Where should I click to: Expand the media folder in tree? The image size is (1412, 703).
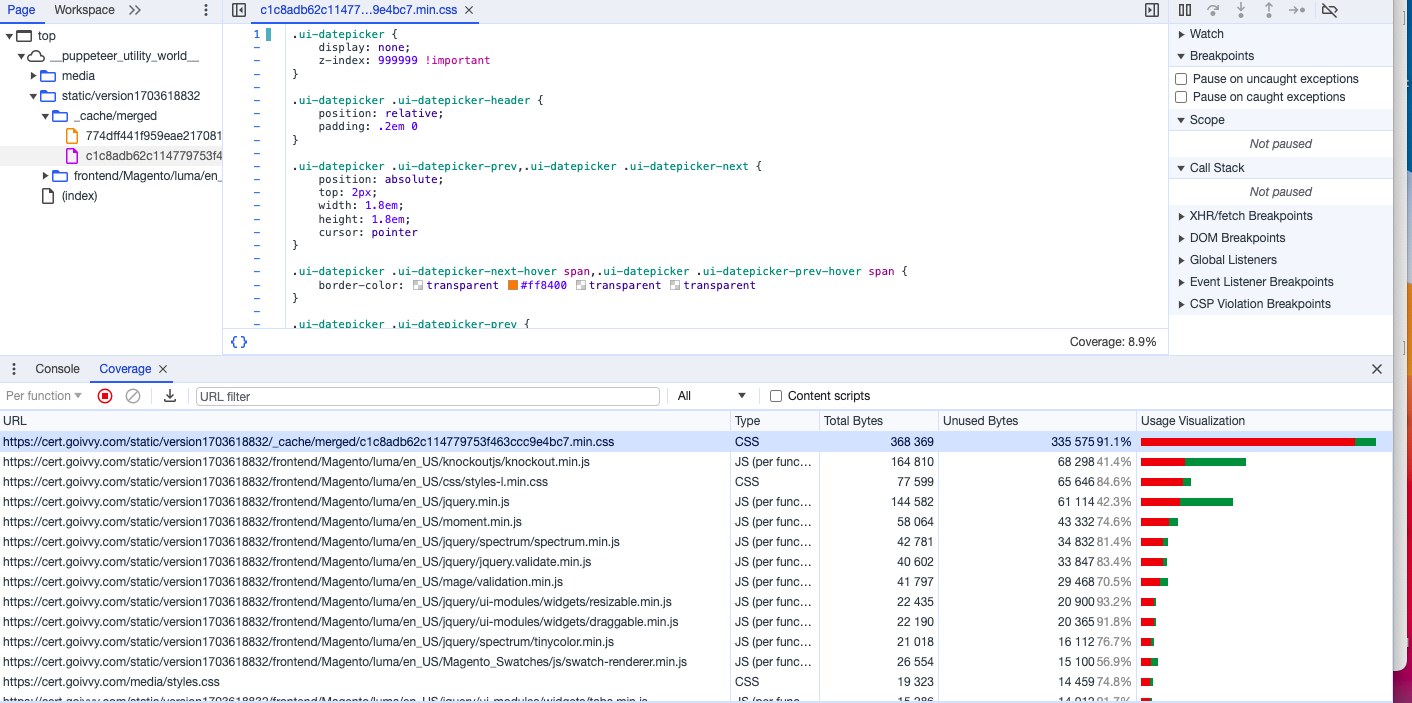(x=34, y=76)
